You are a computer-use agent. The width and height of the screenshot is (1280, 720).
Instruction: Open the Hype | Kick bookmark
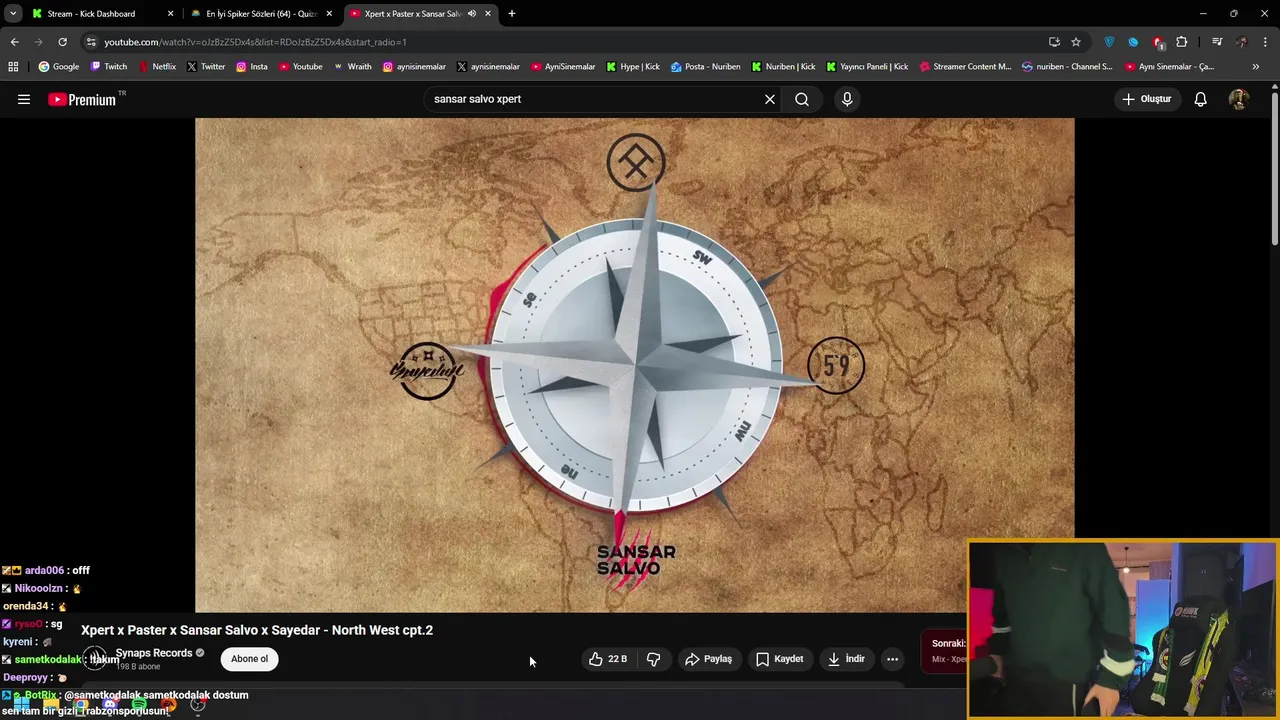632,67
